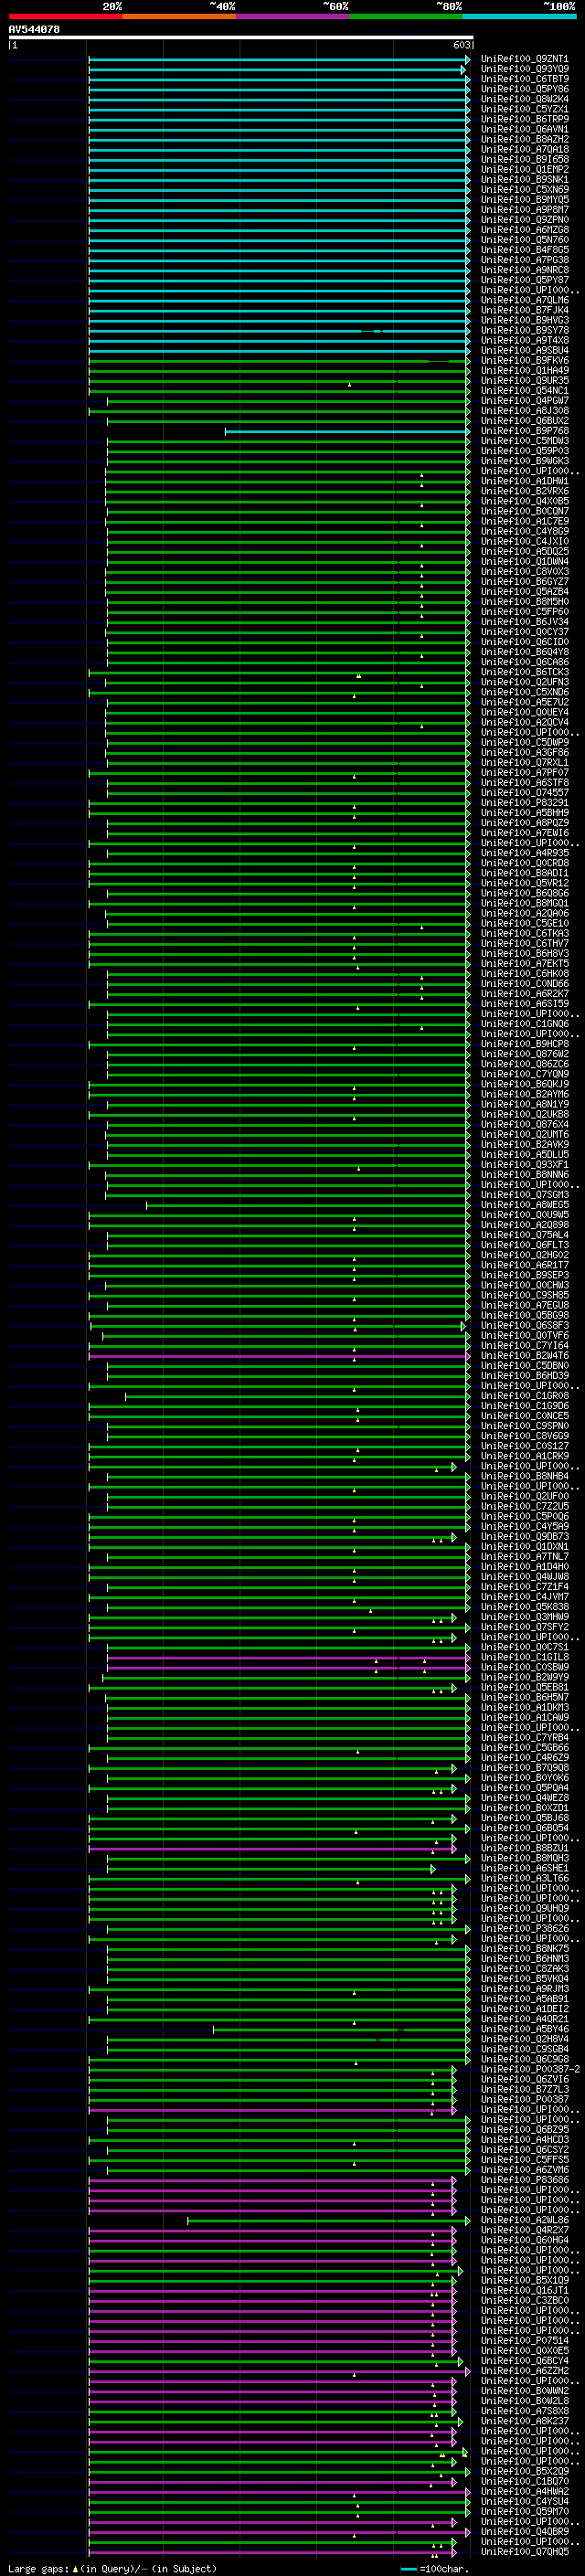This screenshot has width=585, height=2576.
Task: Select hit UniRef100_Q1HA49
Action: coord(524,371)
